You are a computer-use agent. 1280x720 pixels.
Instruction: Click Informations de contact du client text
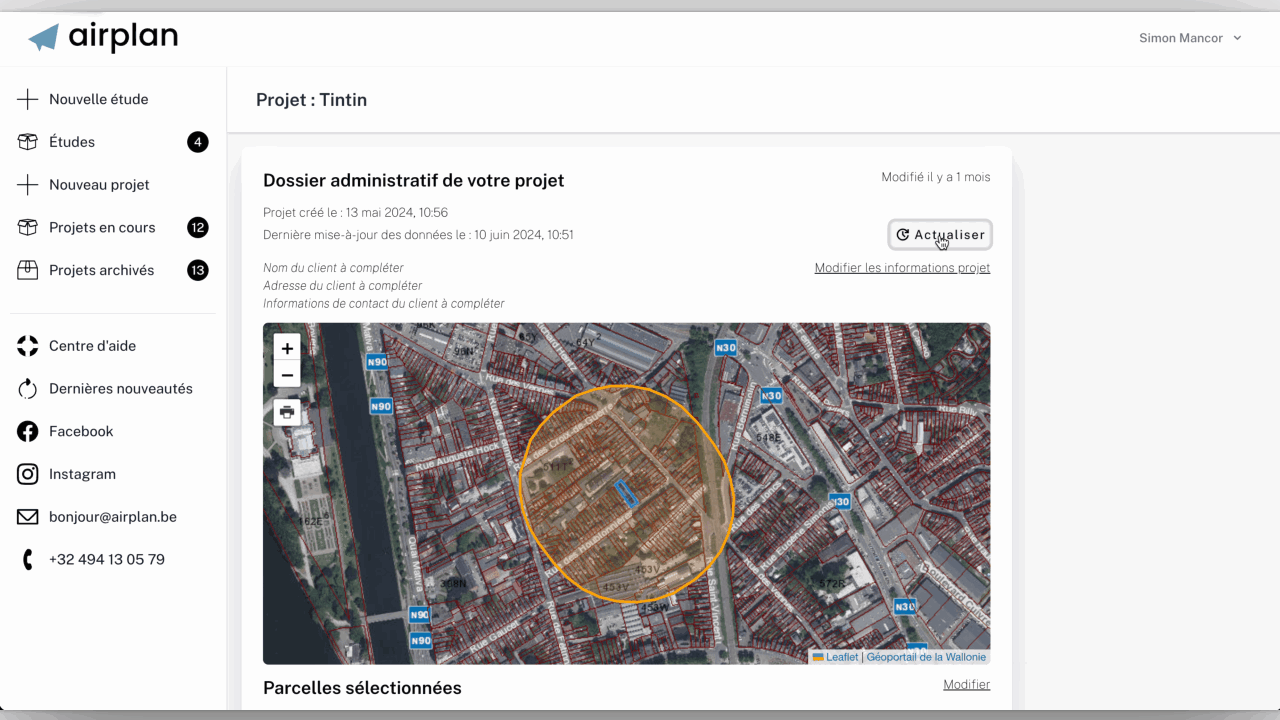pos(383,304)
